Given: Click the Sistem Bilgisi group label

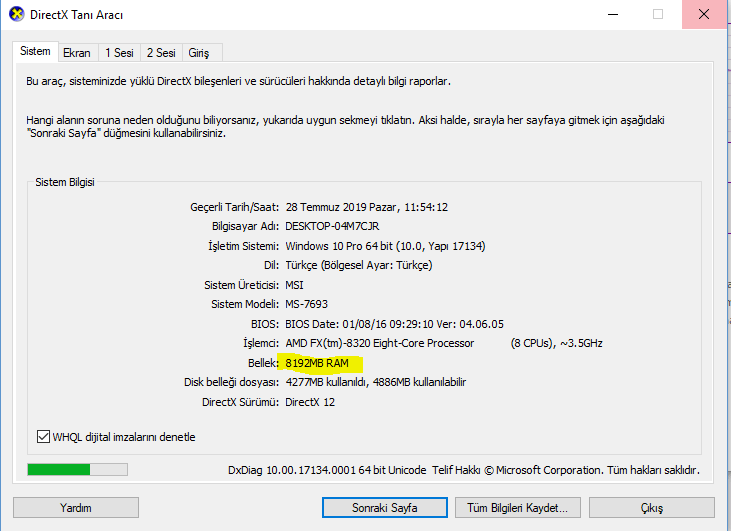Looking at the screenshot, I should click(x=65, y=182).
